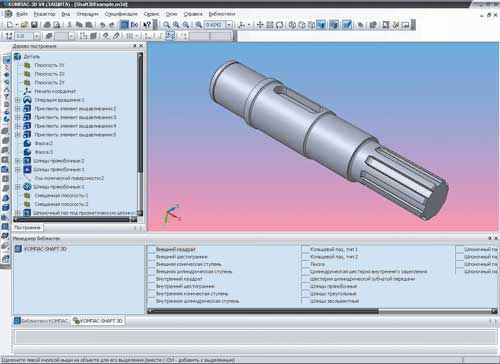The image size is (500, 364).
Task: Click the New document icon
Action: click(x=10, y=25)
